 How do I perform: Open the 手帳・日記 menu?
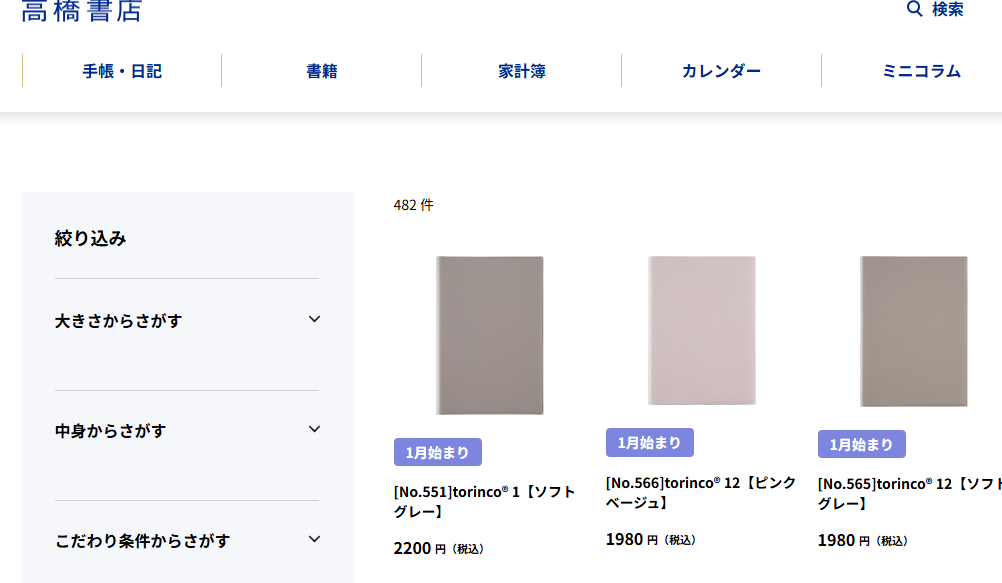tap(122, 71)
